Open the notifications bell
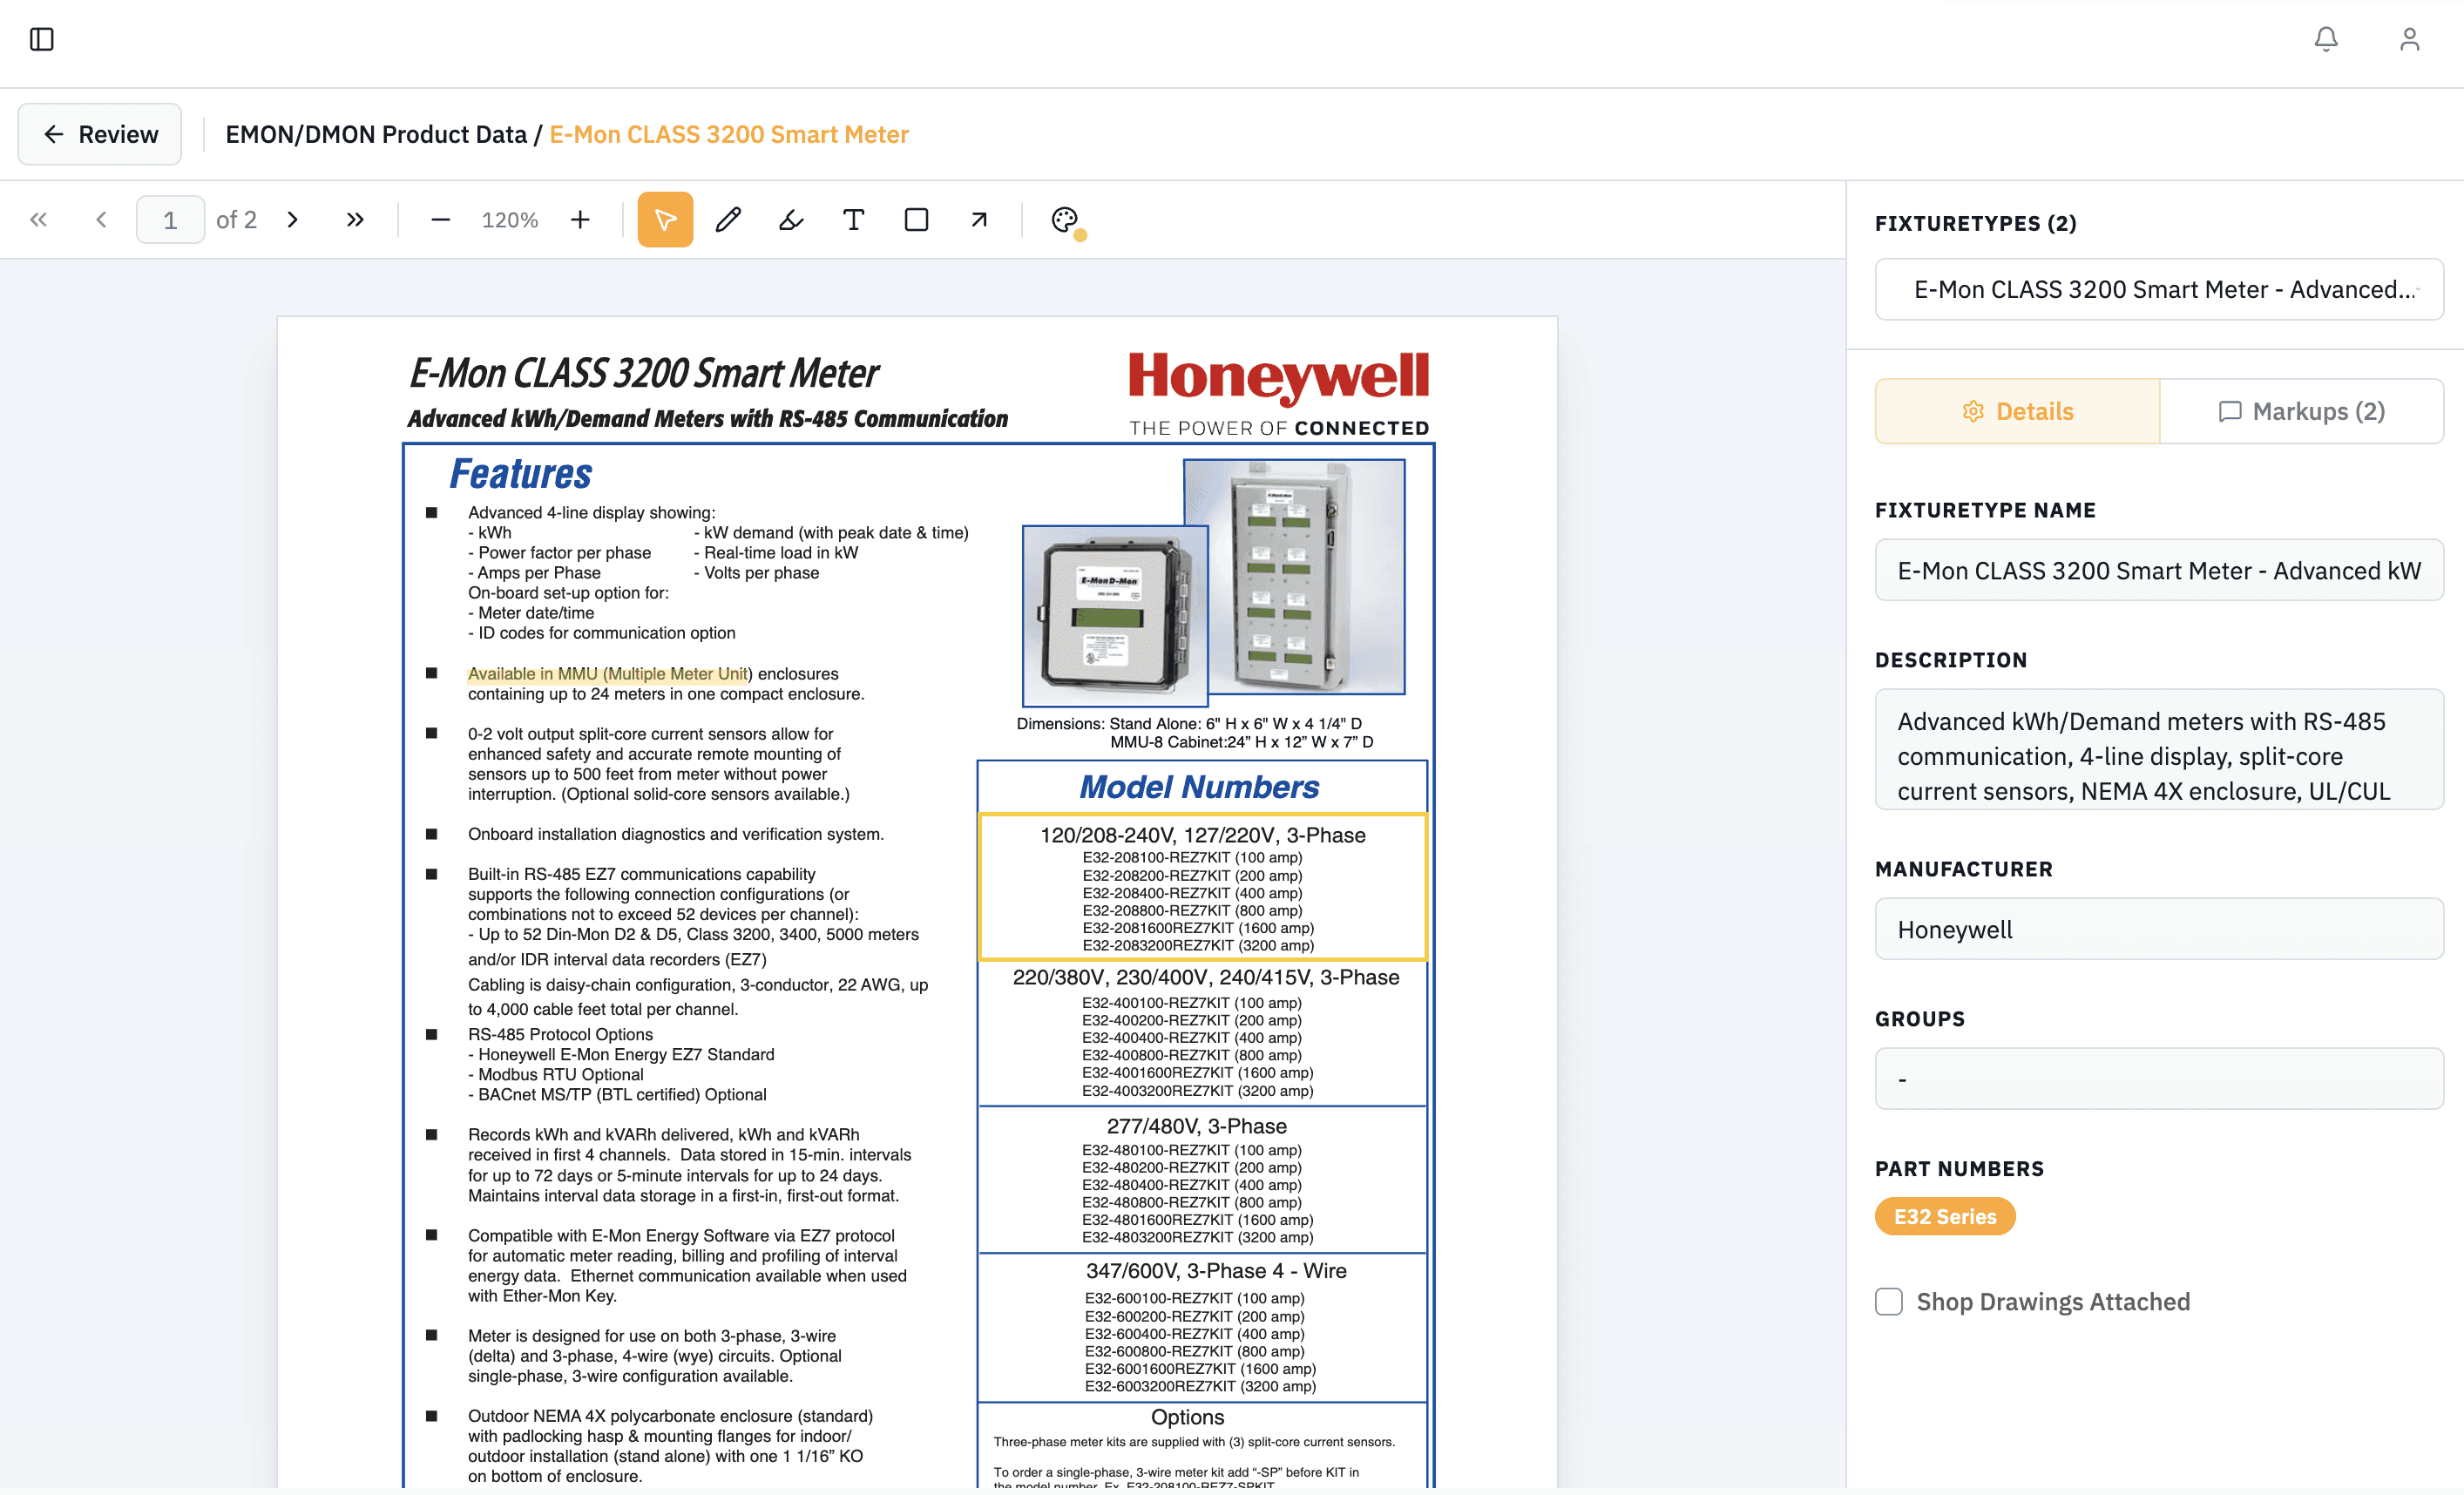 pos(2326,39)
